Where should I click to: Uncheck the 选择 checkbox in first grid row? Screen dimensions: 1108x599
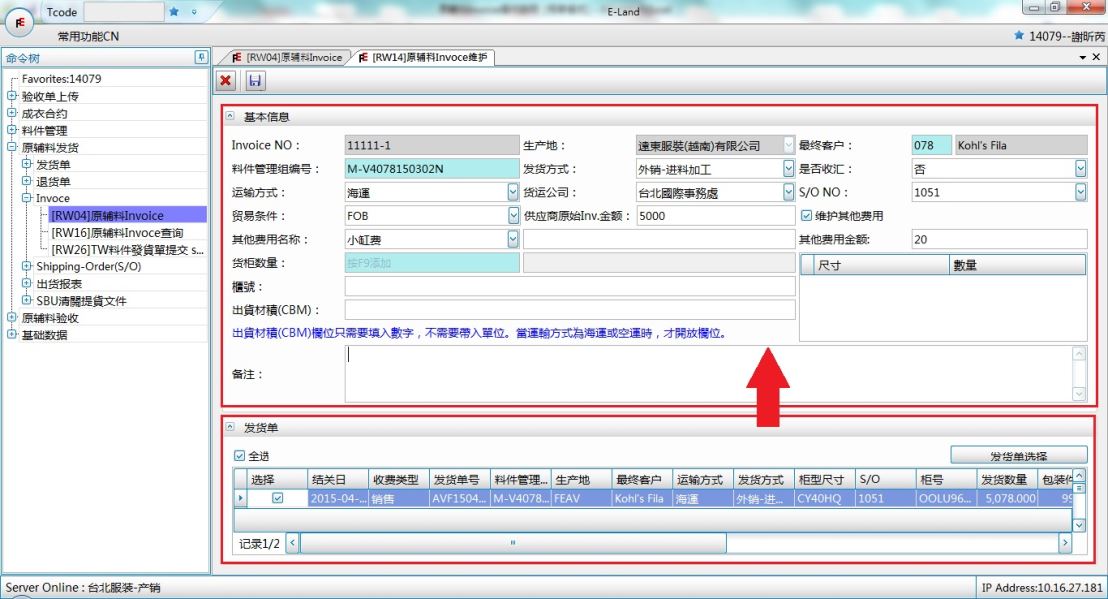278,498
